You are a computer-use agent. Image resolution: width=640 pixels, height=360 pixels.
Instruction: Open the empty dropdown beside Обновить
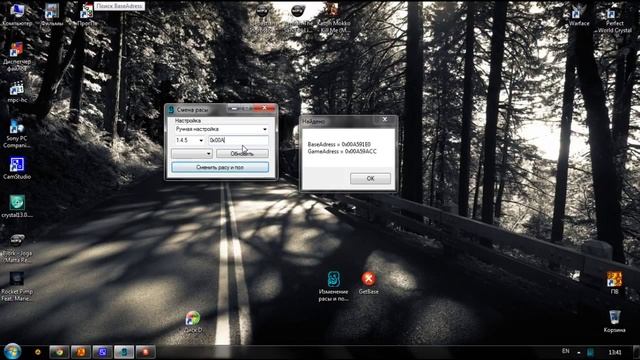point(192,153)
